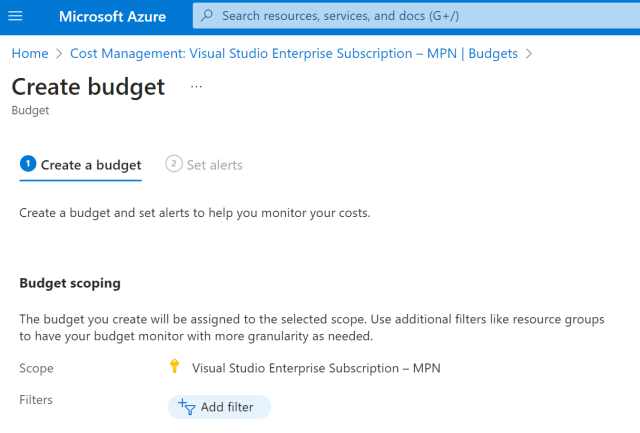This screenshot has height=433, width=640.
Task: Click the chevron after the Budgets breadcrumb
Action: [x=528, y=53]
